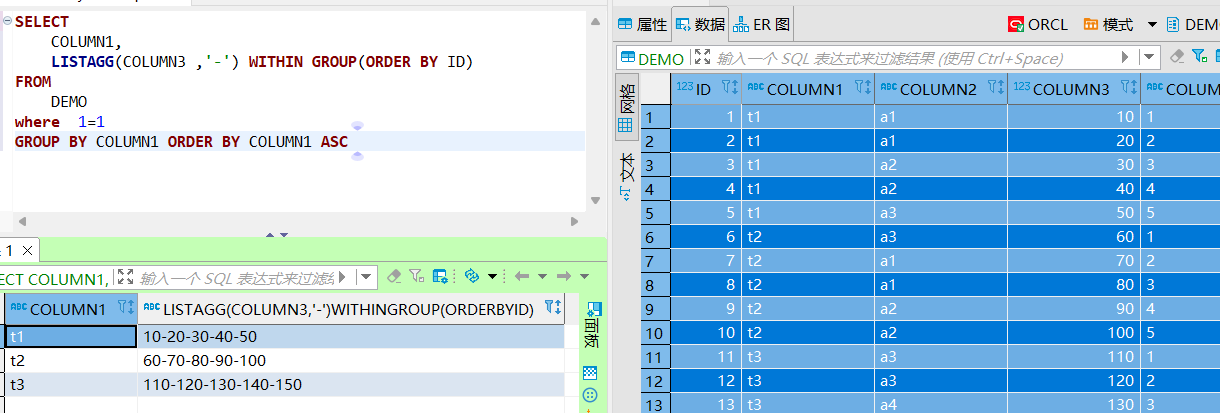Expand the result filter panel icon

(x=124, y=277)
